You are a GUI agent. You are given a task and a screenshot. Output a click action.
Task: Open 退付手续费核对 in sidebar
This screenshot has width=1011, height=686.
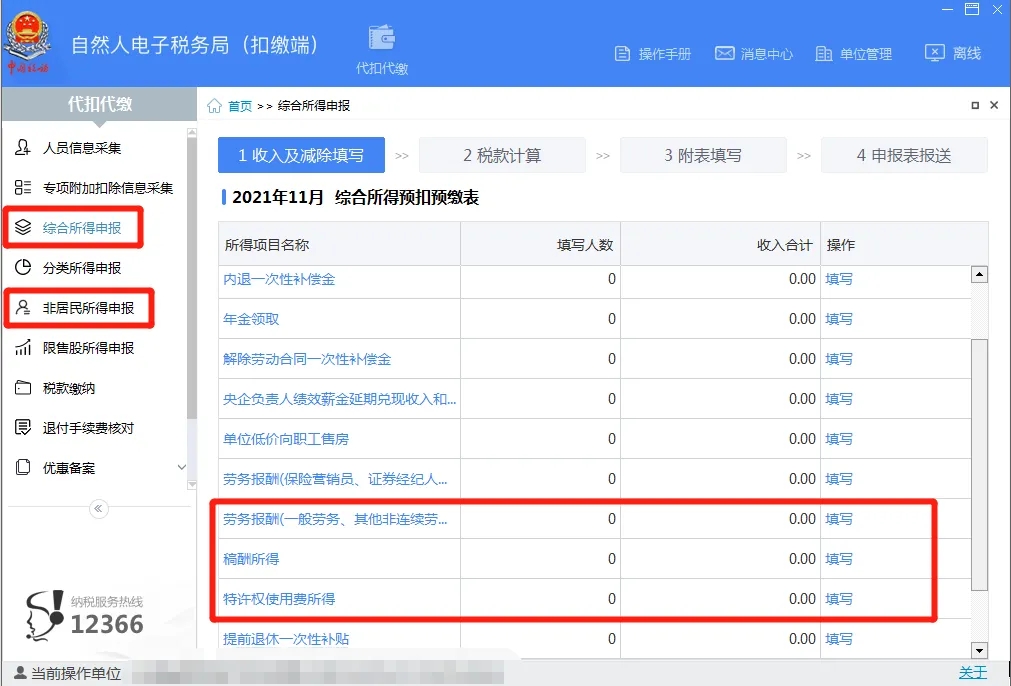pyautogui.click(x=88, y=427)
